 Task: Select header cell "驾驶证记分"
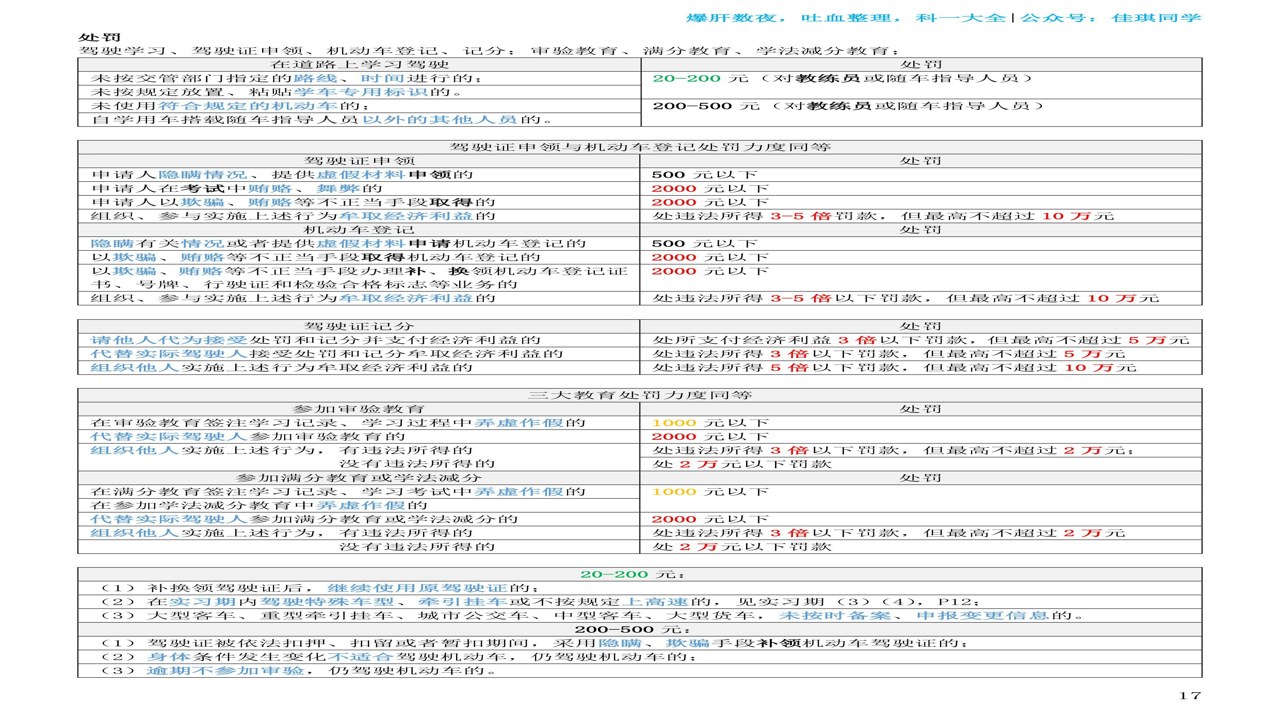click(x=359, y=327)
